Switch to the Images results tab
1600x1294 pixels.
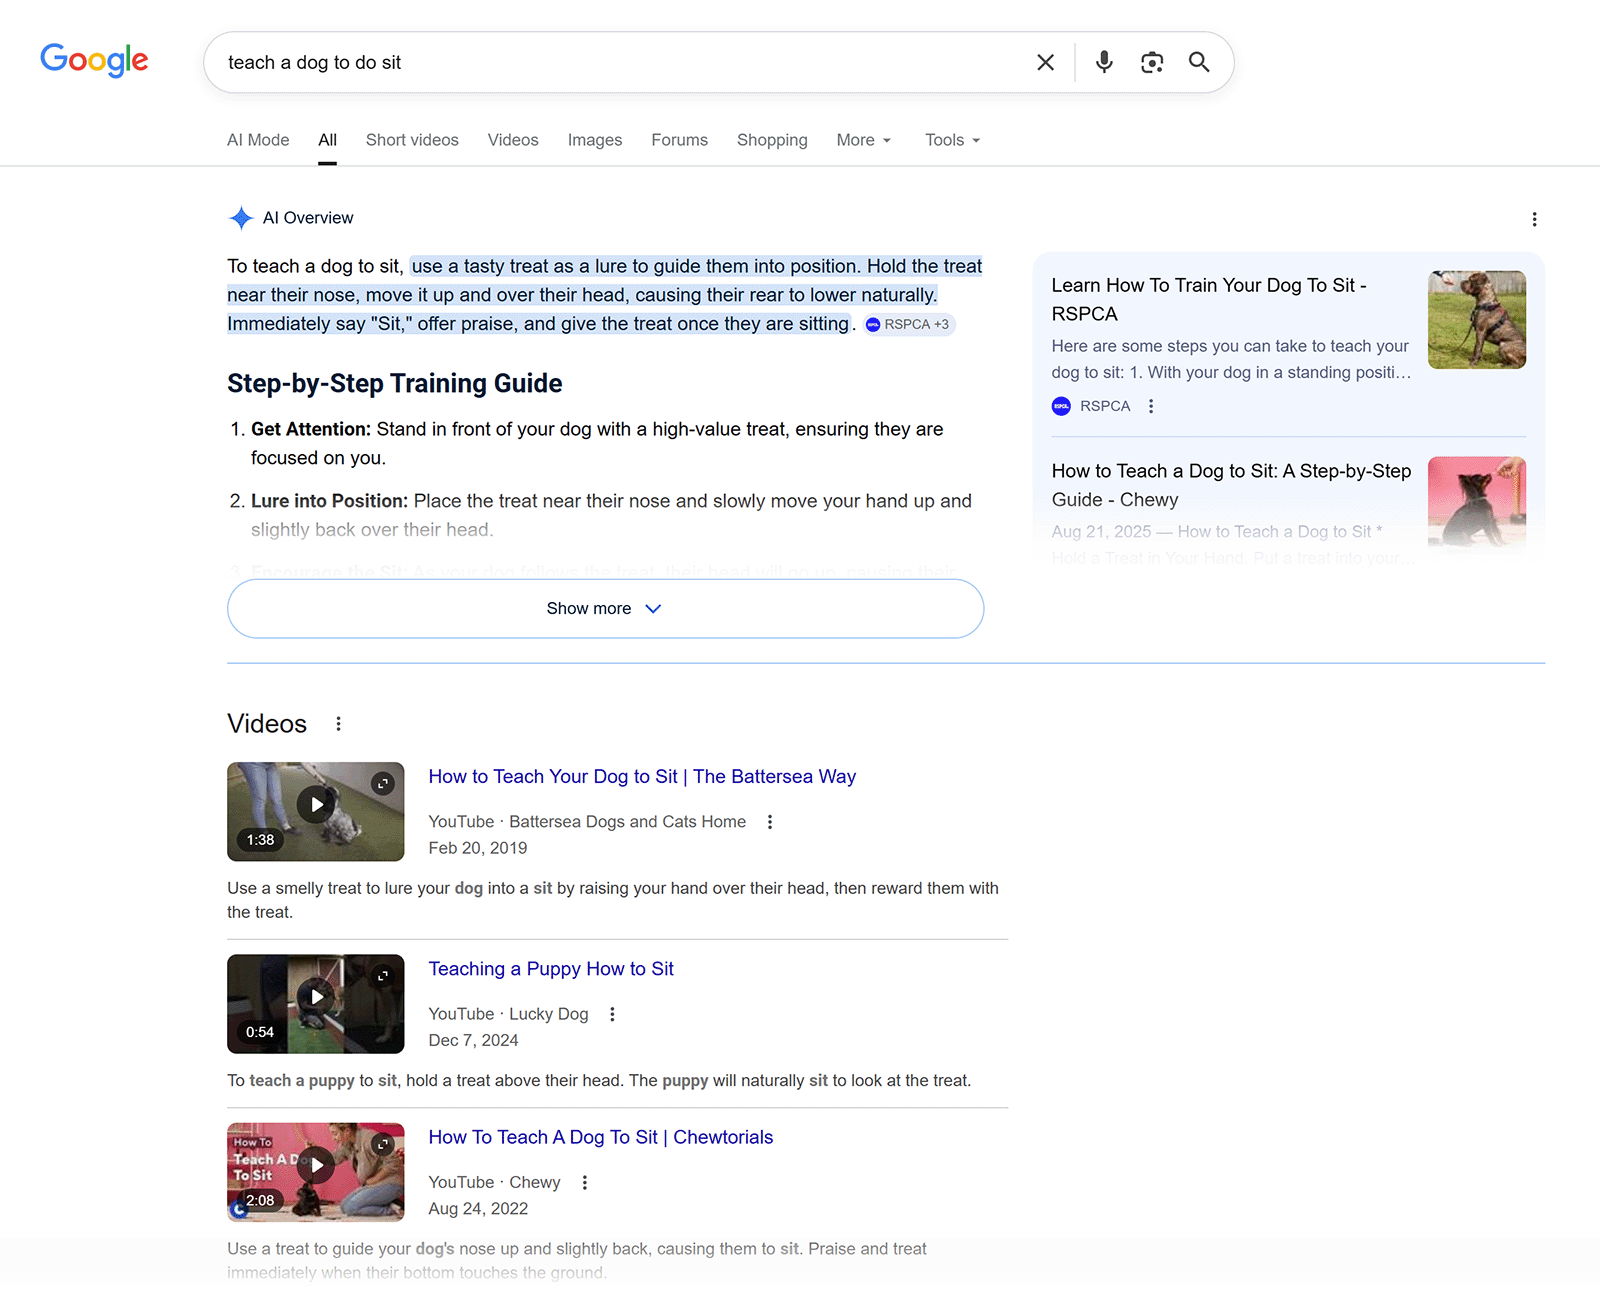(x=594, y=140)
